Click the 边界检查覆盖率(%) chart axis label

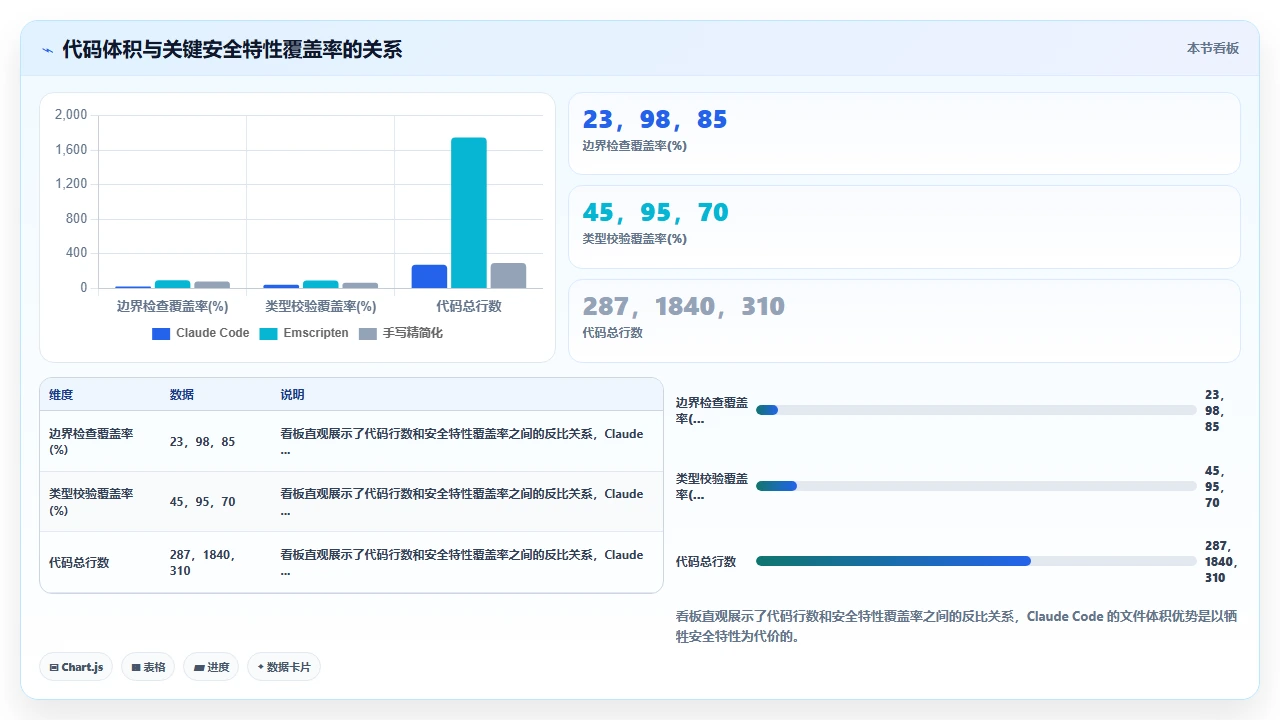173,306
